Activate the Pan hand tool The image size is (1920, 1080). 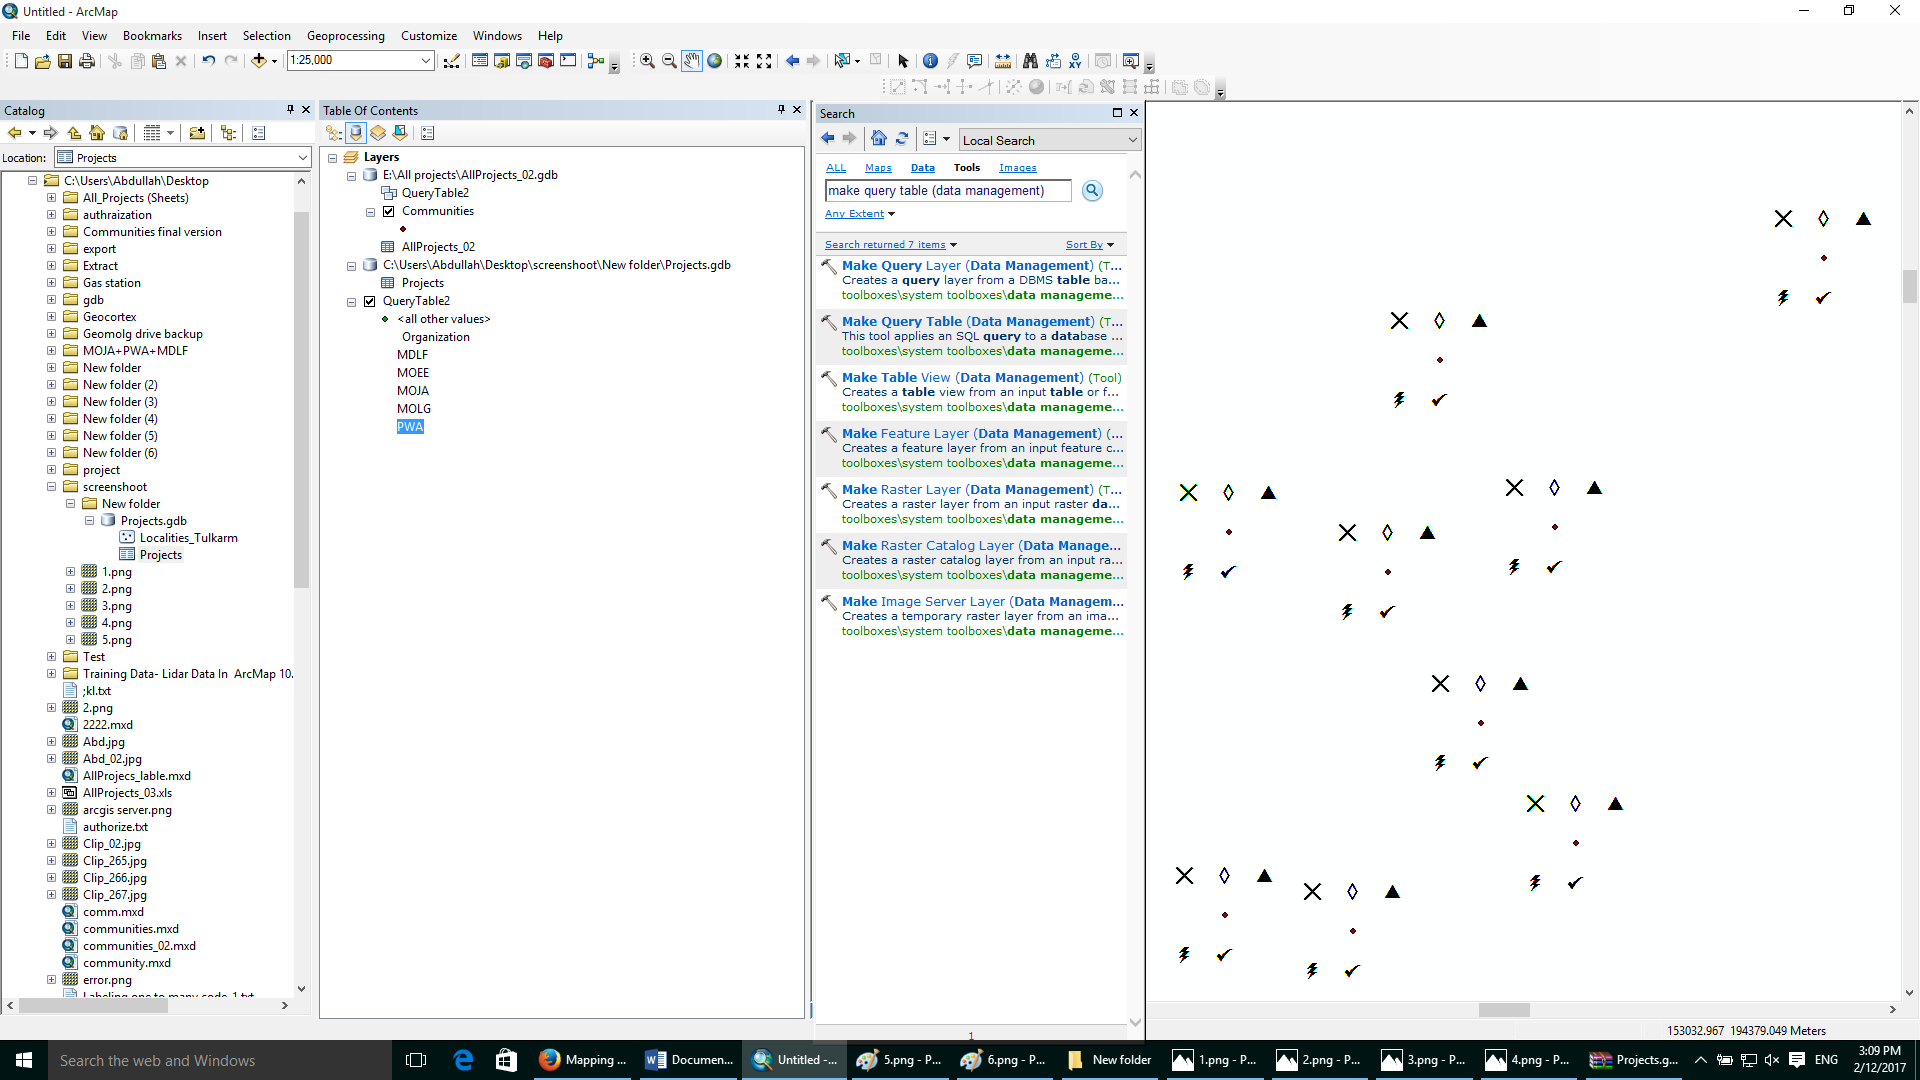tap(692, 61)
